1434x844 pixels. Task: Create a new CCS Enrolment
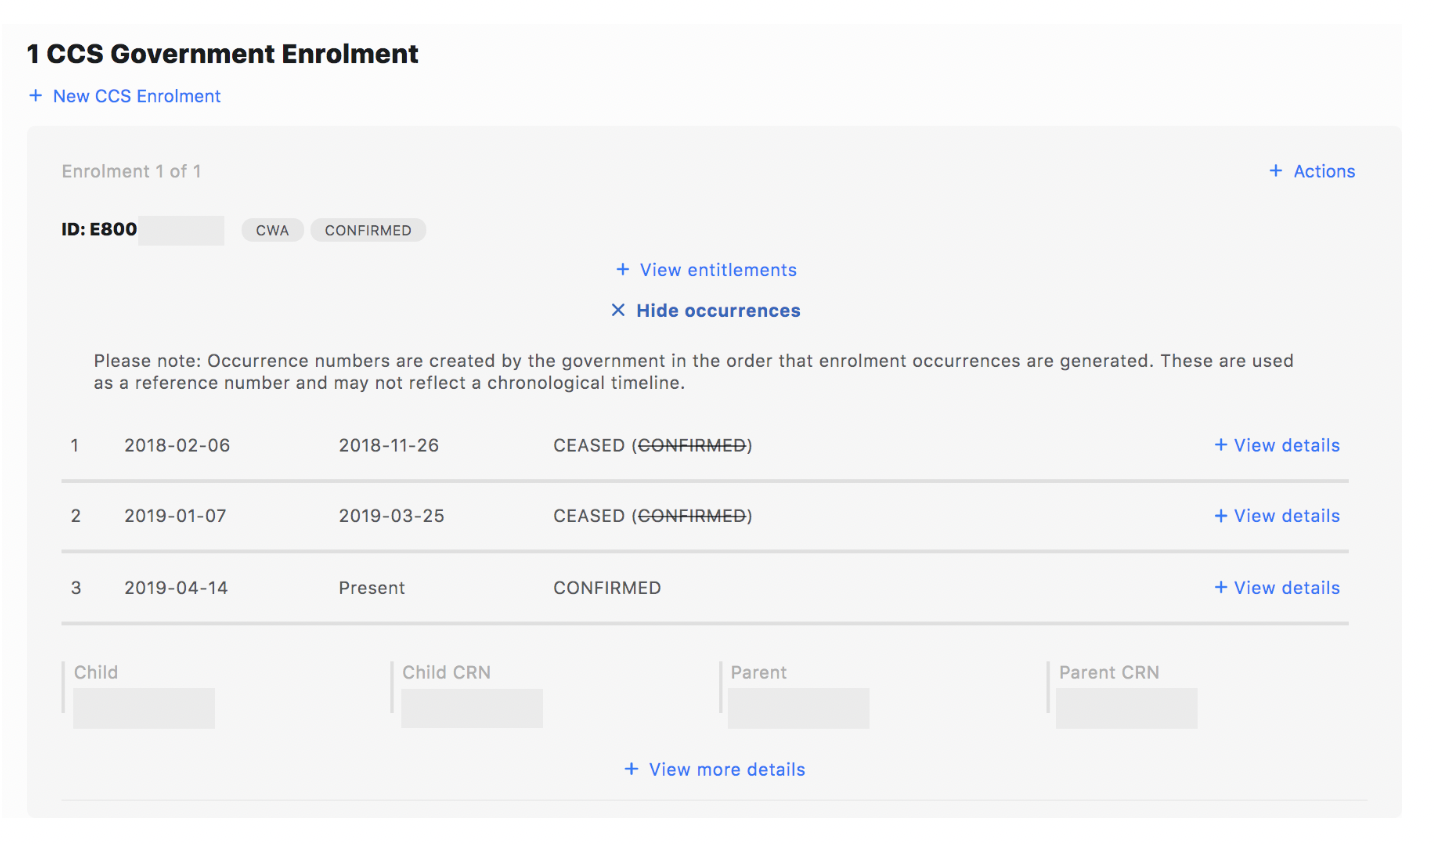[137, 96]
